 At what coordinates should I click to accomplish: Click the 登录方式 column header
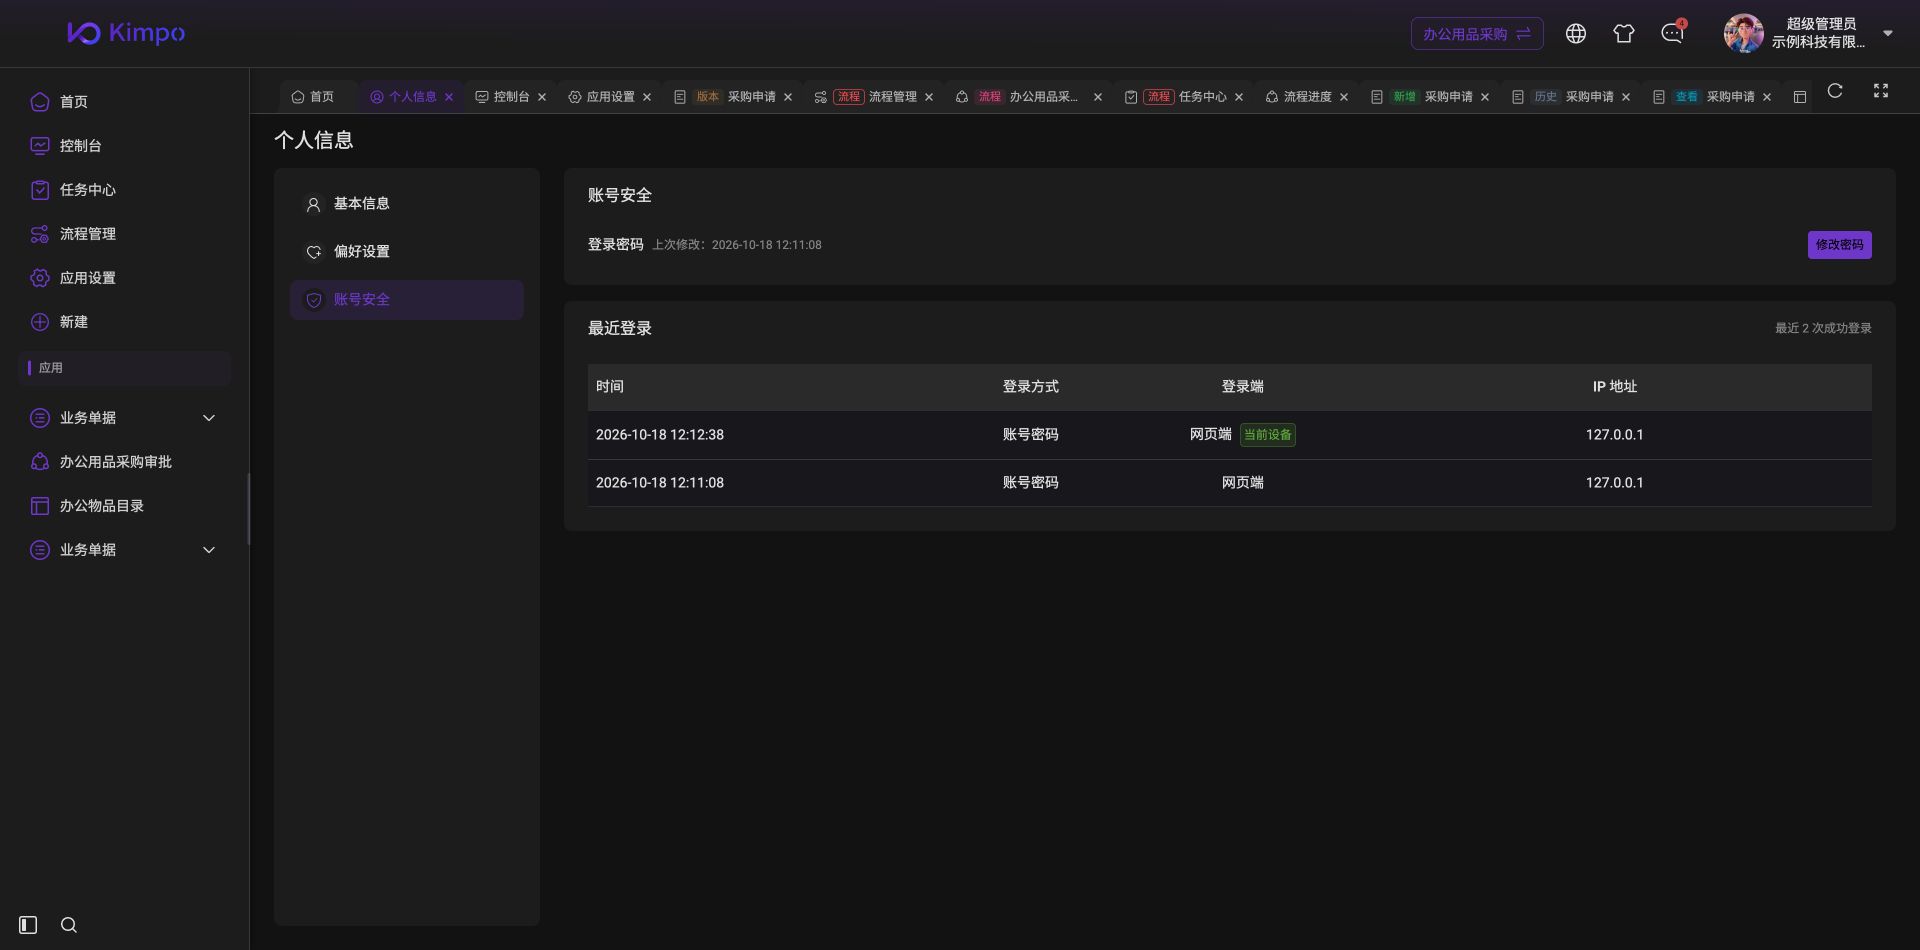tap(1031, 387)
